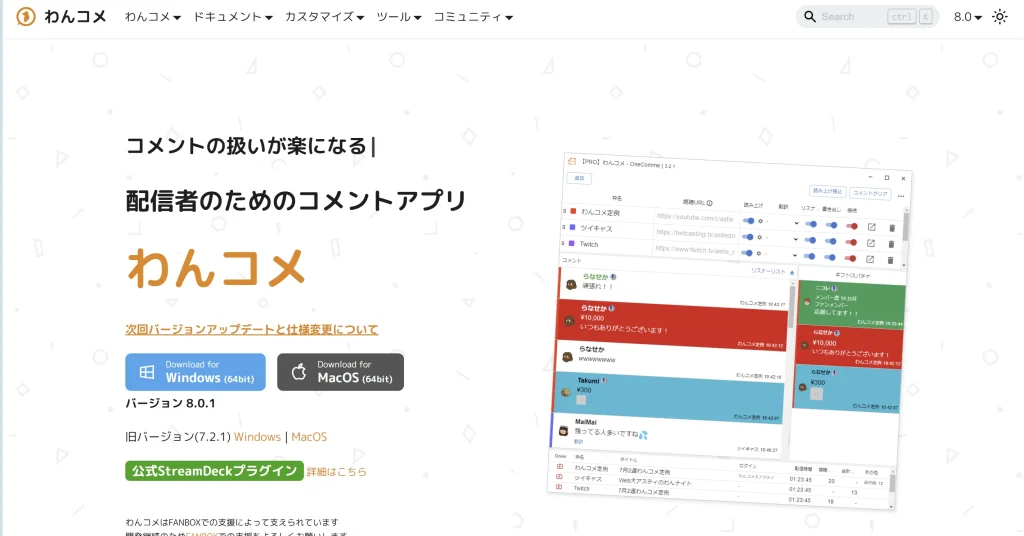
Task: Expand the カスタマイズ dropdown menu
Action: click(x=324, y=17)
